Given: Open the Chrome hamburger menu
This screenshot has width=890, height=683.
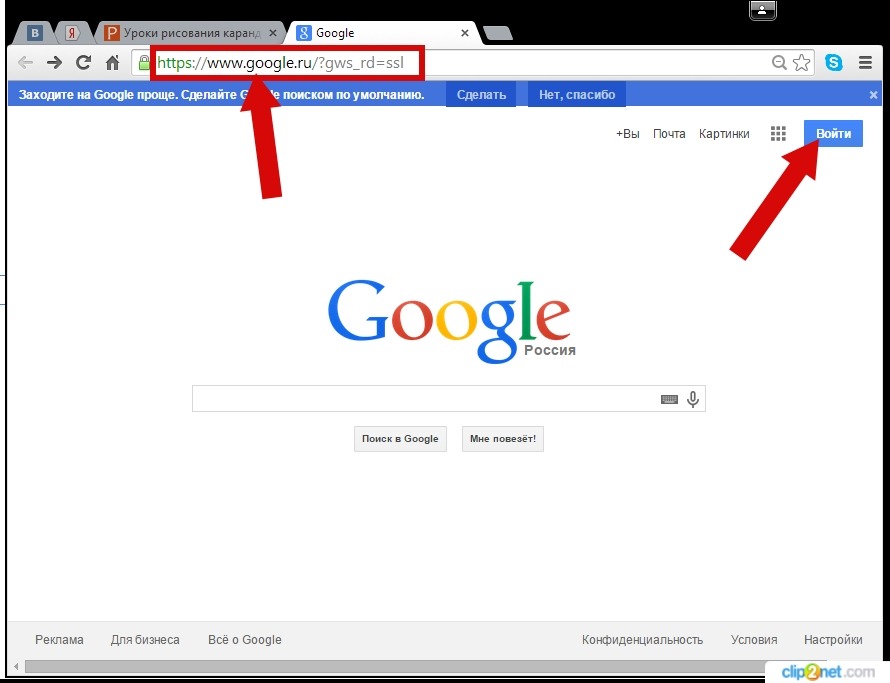Looking at the screenshot, I should point(865,62).
